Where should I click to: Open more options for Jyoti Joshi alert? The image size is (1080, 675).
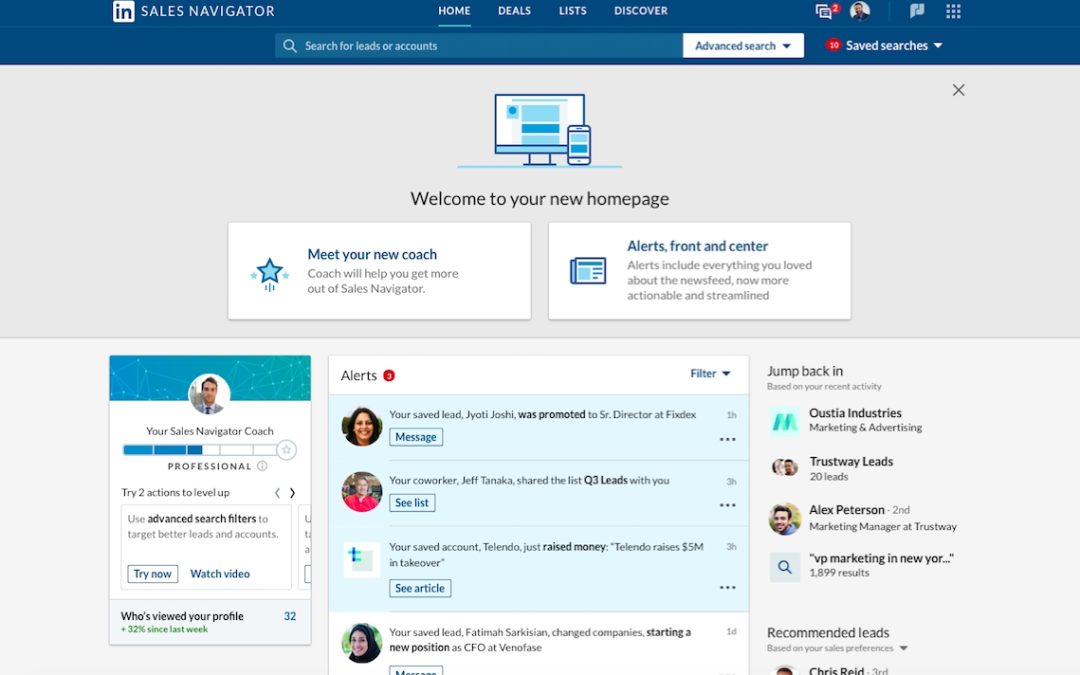727,439
